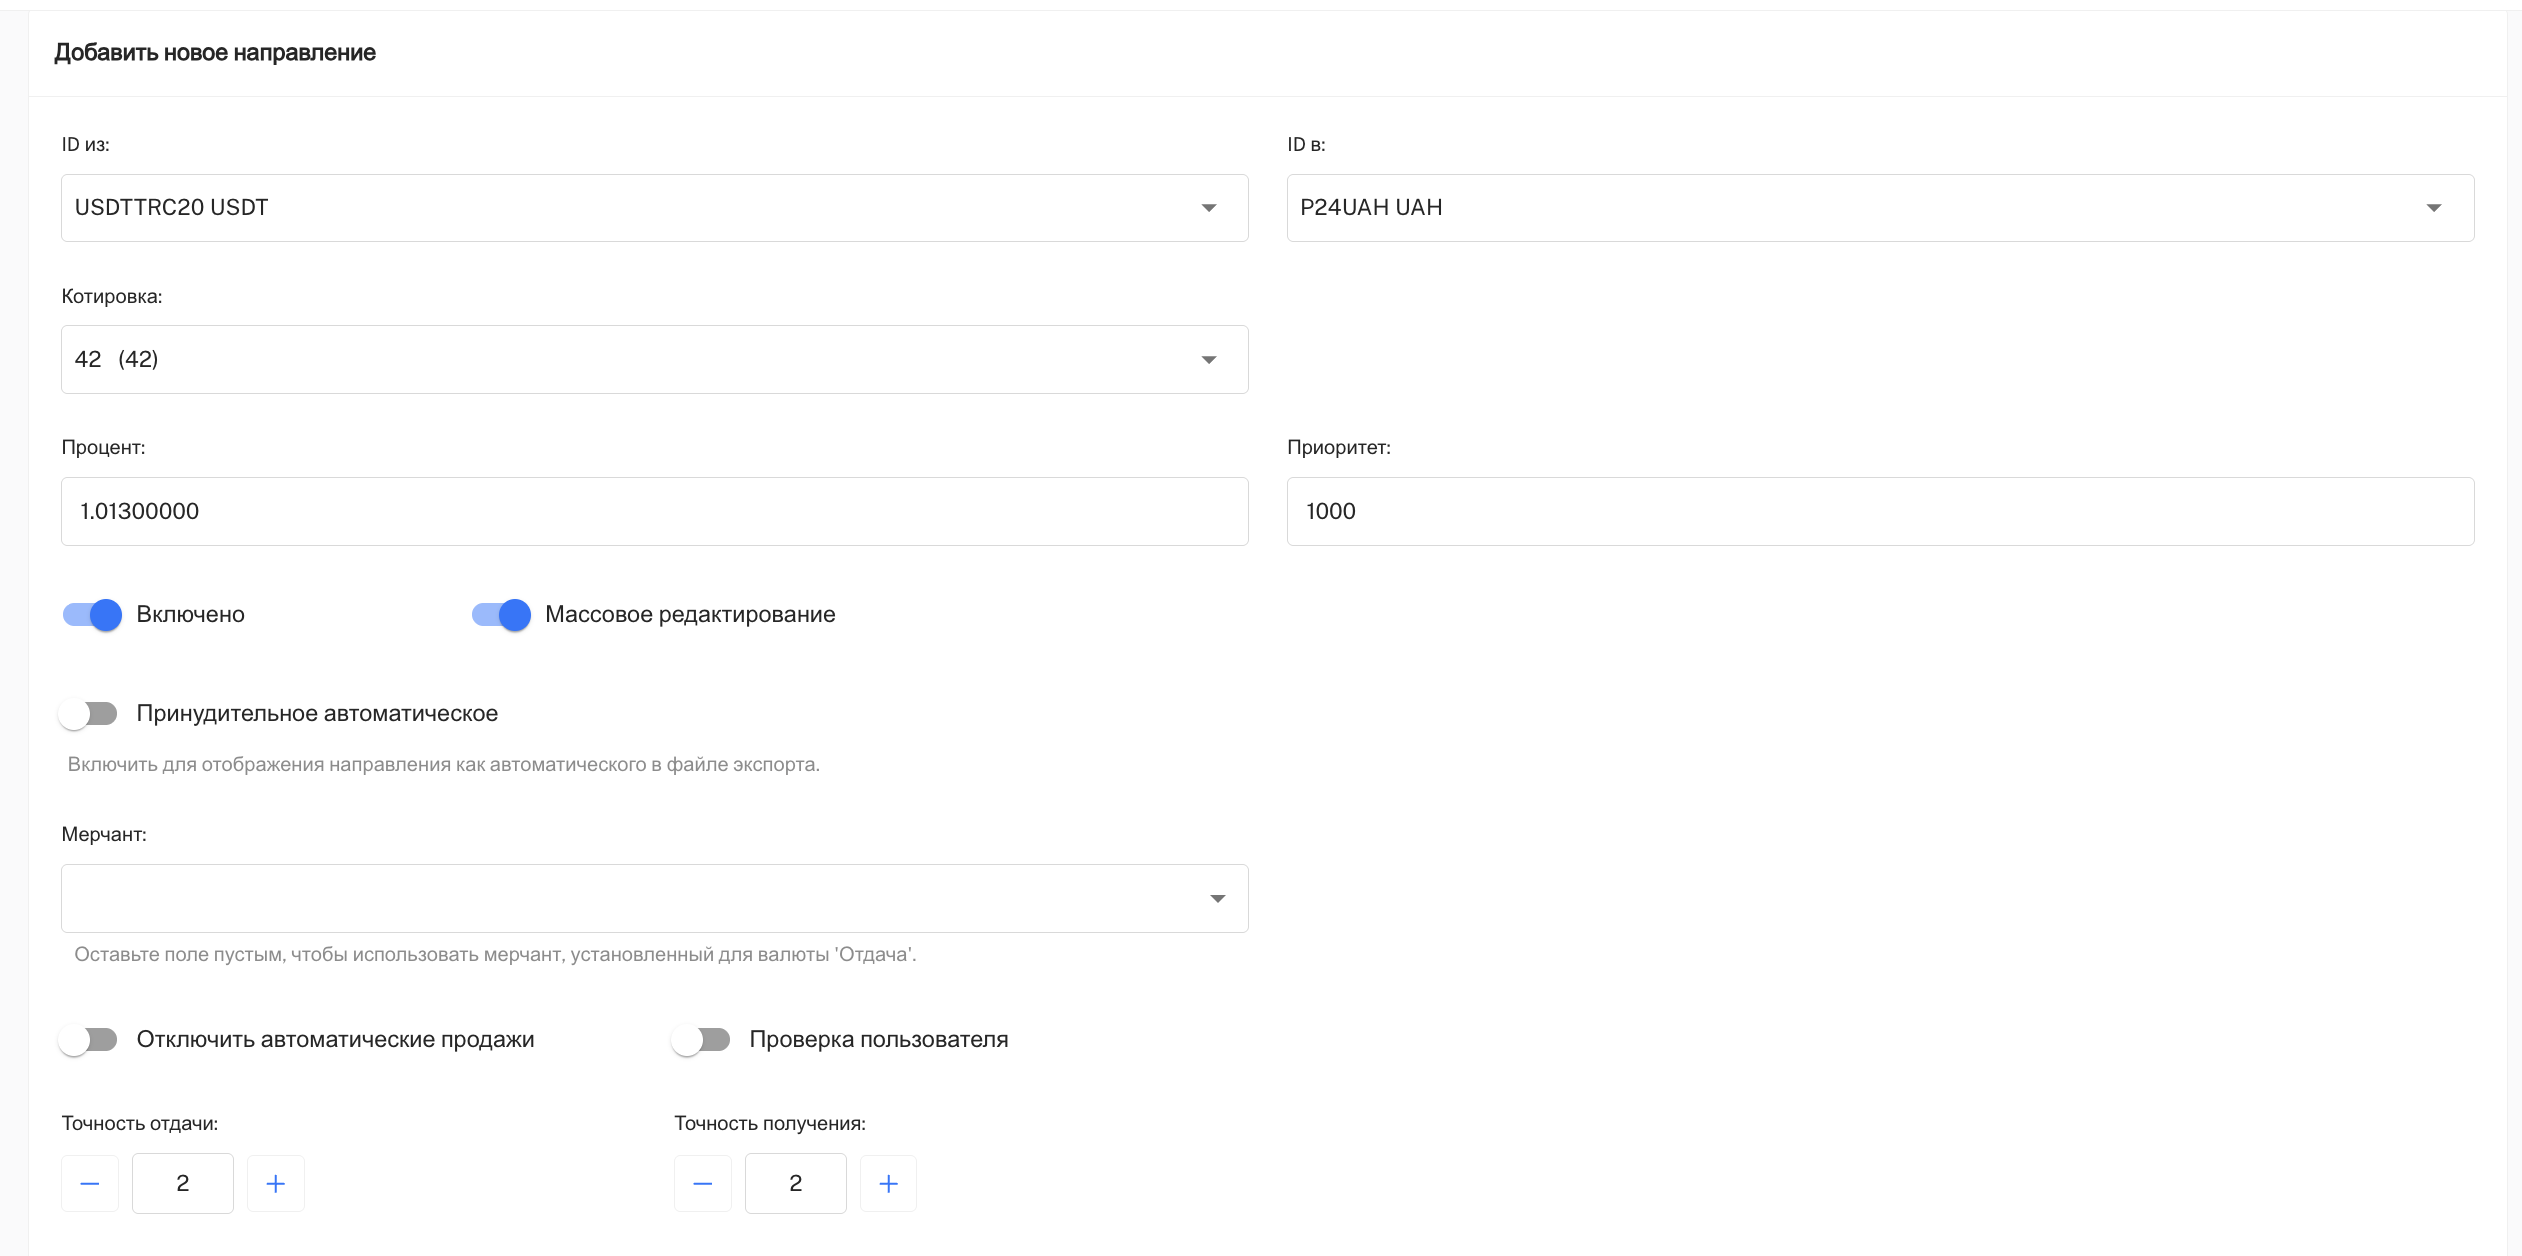Click the Процент input field
This screenshot has height=1256, width=2522.
coord(654,512)
